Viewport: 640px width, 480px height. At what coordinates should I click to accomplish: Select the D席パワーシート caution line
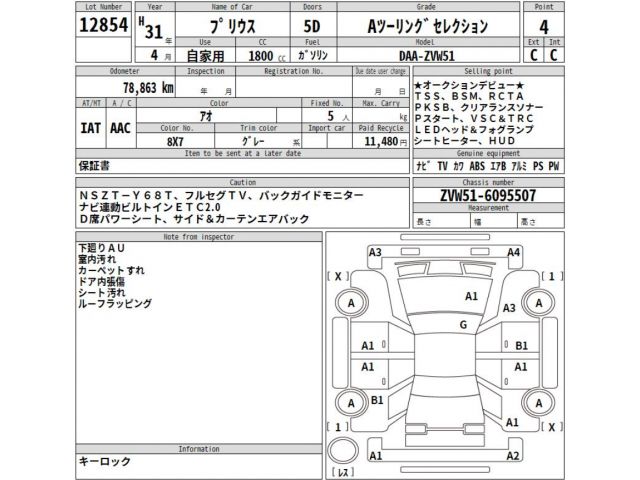coord(194,219)
